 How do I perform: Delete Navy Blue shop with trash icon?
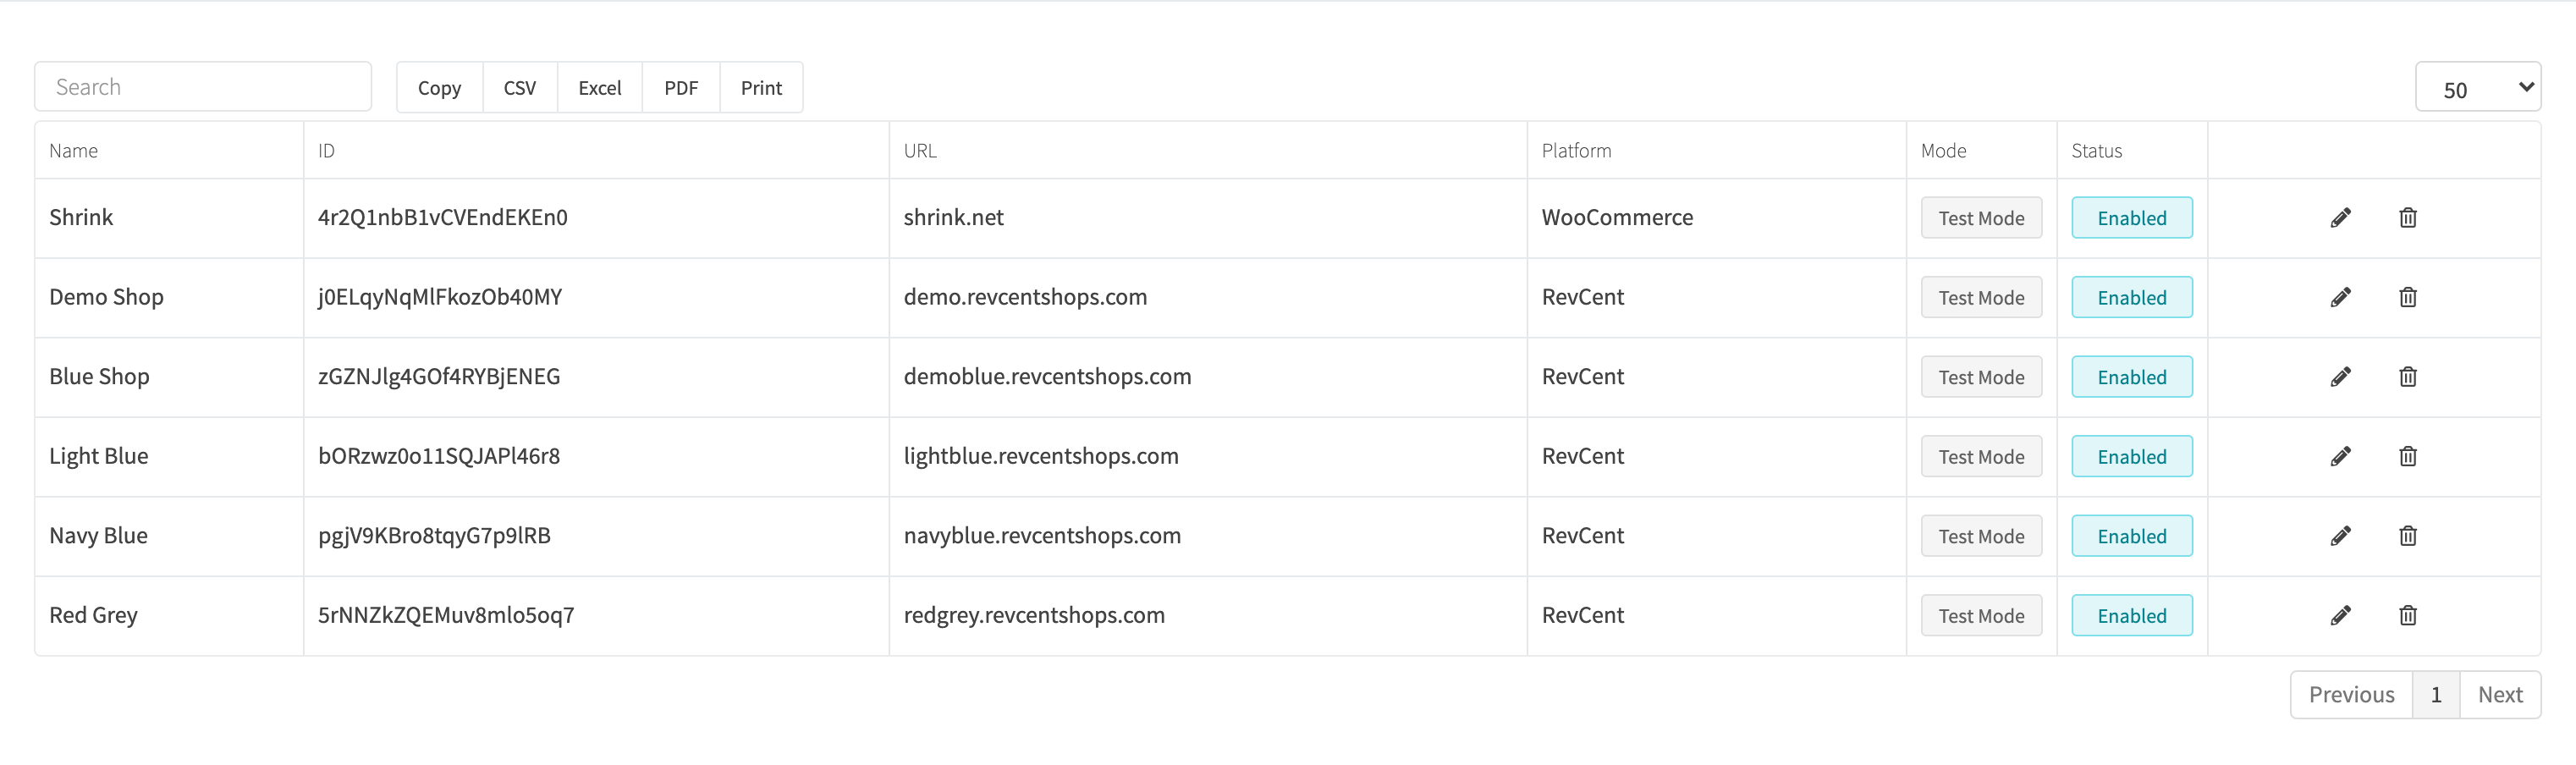2407,536
